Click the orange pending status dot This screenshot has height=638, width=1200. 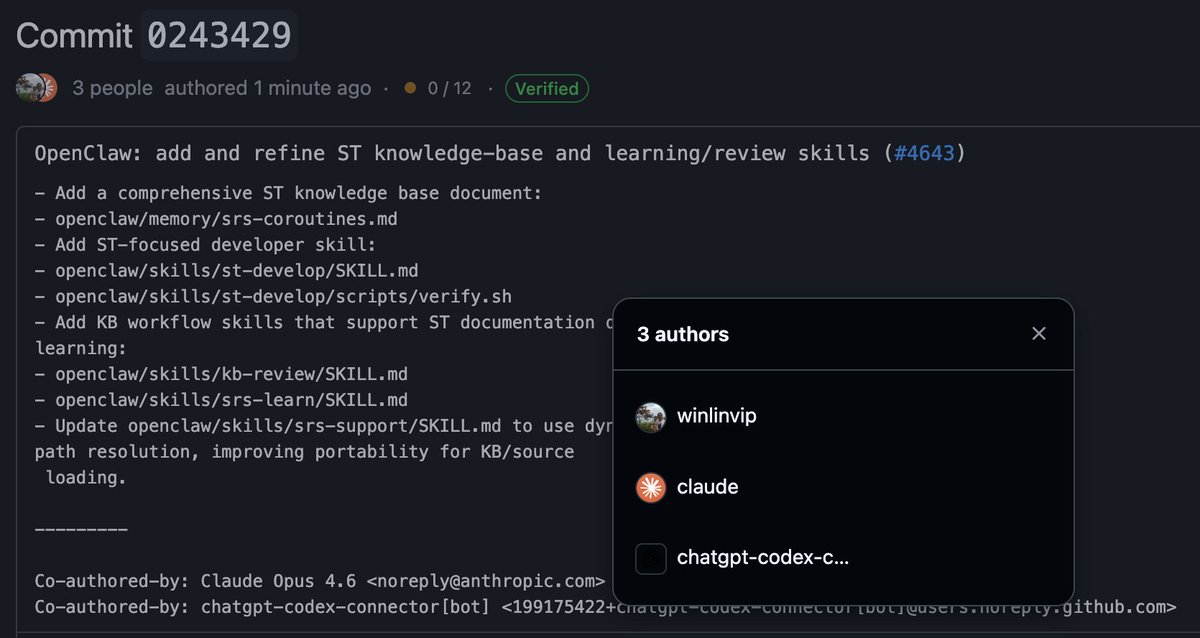click(x=410, y=88)
